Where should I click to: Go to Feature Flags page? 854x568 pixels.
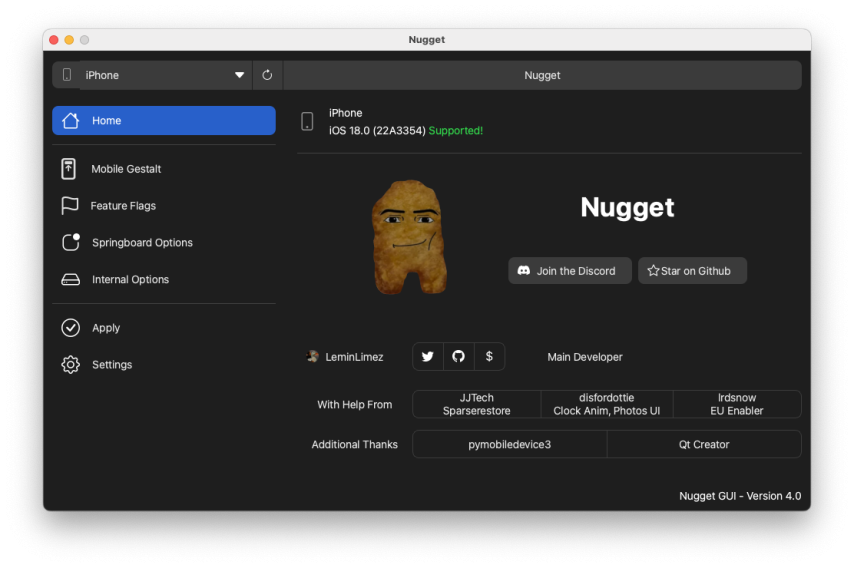[163, 206]
